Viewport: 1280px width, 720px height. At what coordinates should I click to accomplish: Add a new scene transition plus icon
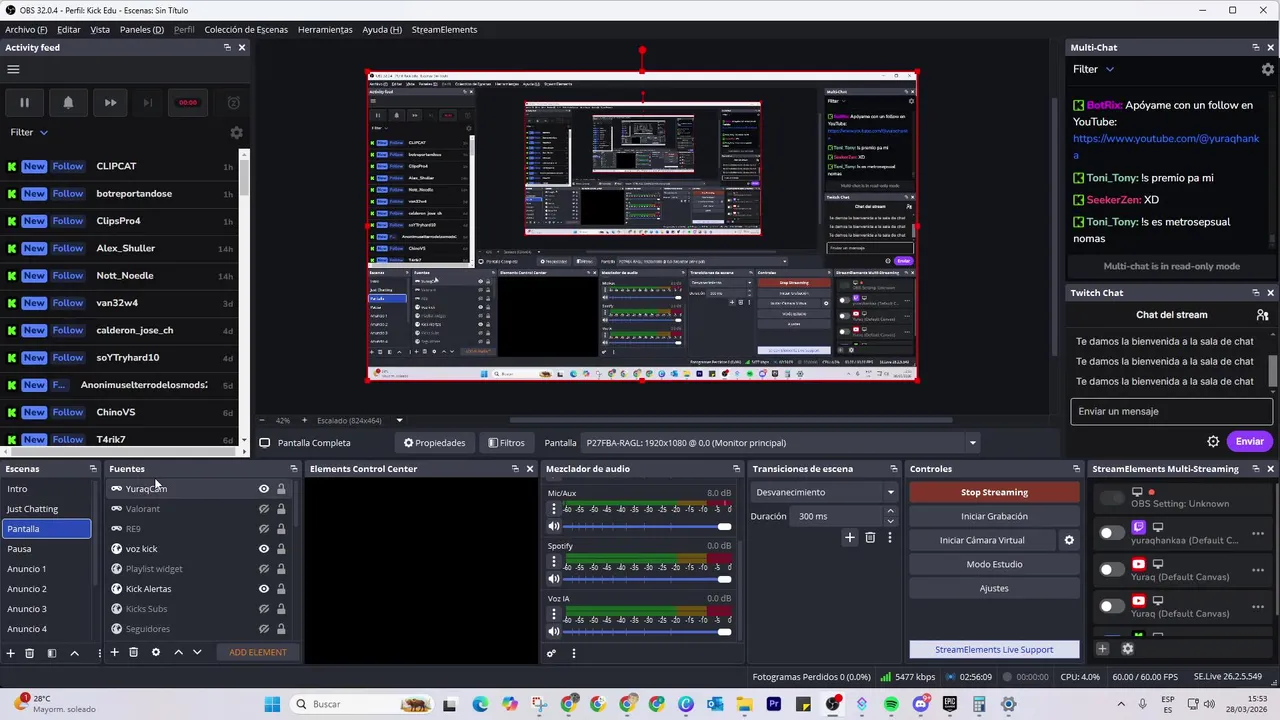pos(849,537)
